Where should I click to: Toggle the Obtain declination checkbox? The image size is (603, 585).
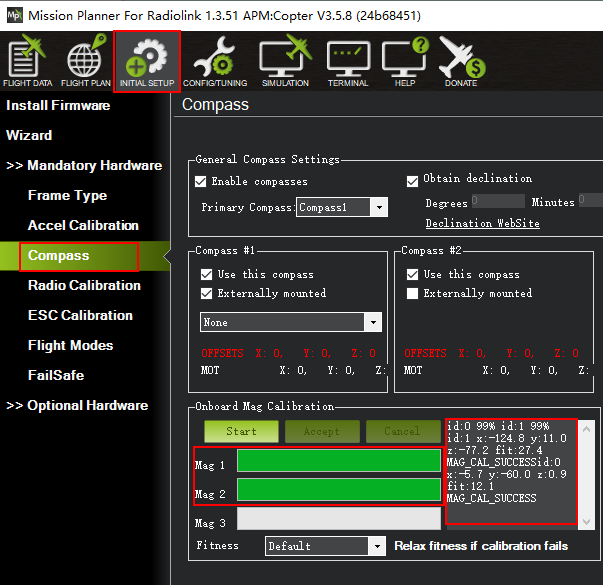[413, 180]
